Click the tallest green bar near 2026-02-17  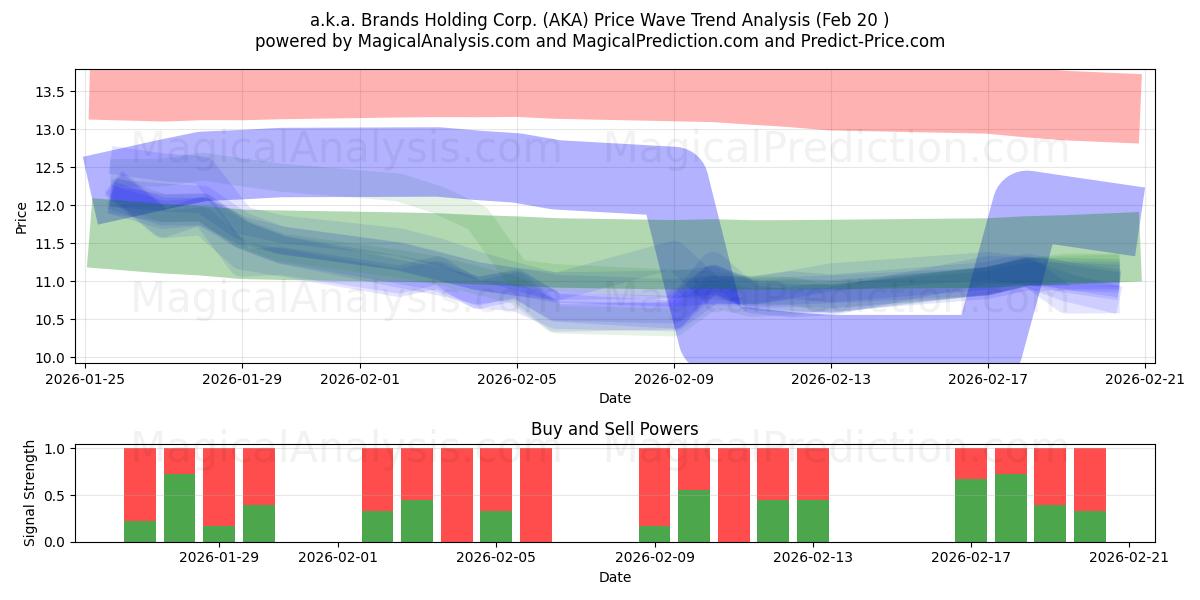(x=1011, y=508)
